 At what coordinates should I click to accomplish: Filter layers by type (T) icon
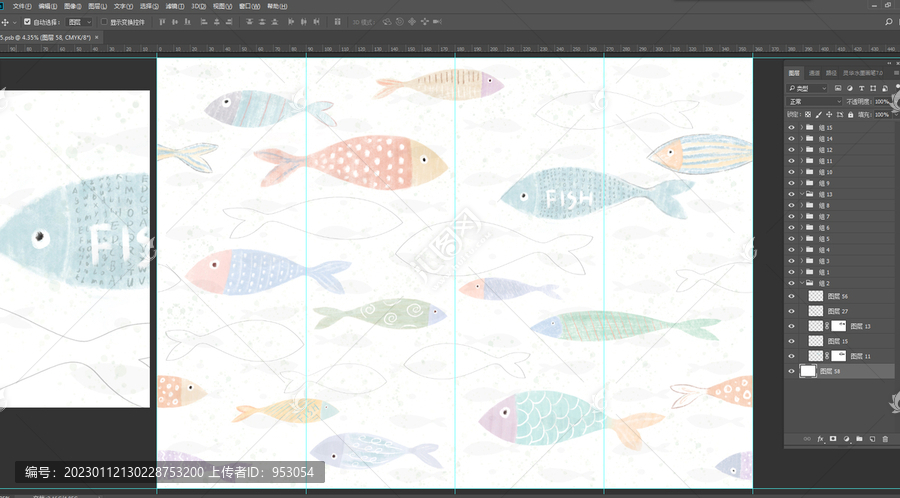pyautogui.click(x=862, y=88)
